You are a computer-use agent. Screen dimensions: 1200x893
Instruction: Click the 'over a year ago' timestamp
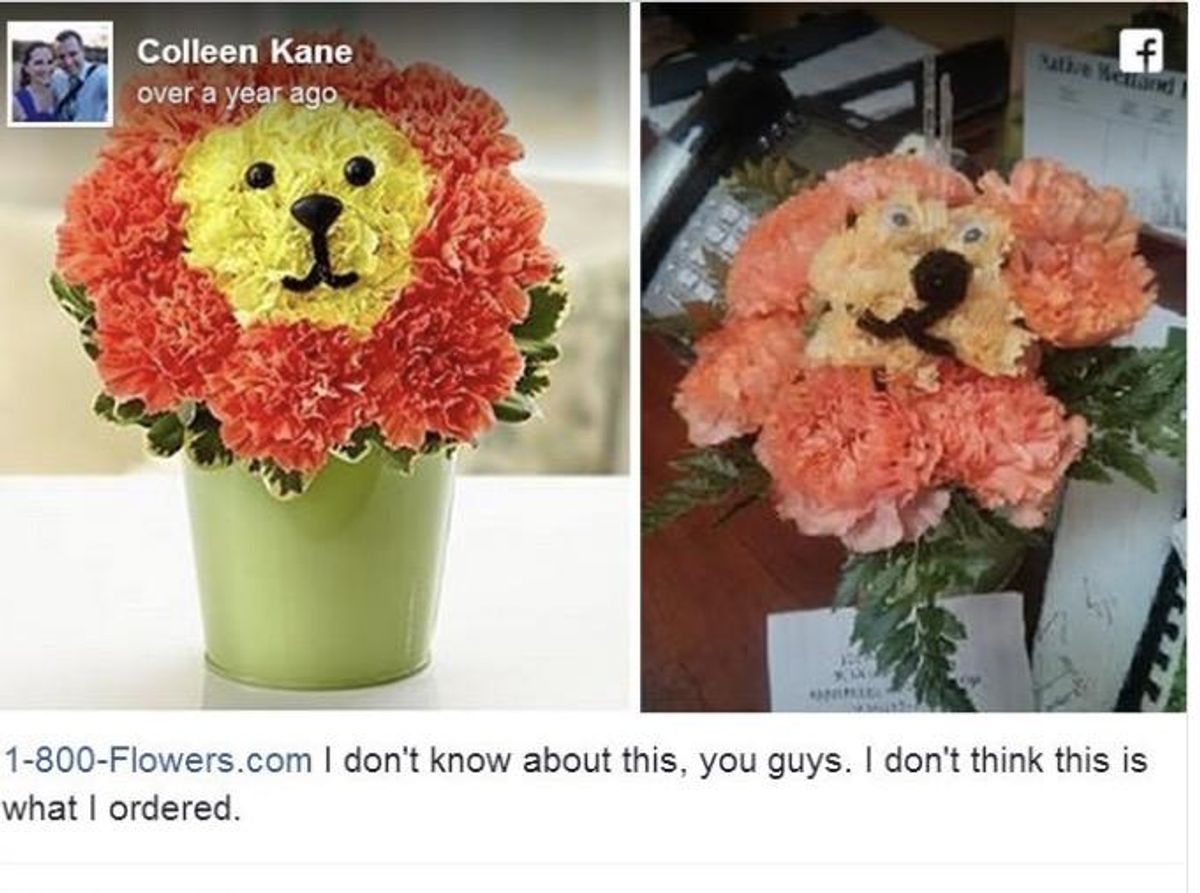(236, 93)
